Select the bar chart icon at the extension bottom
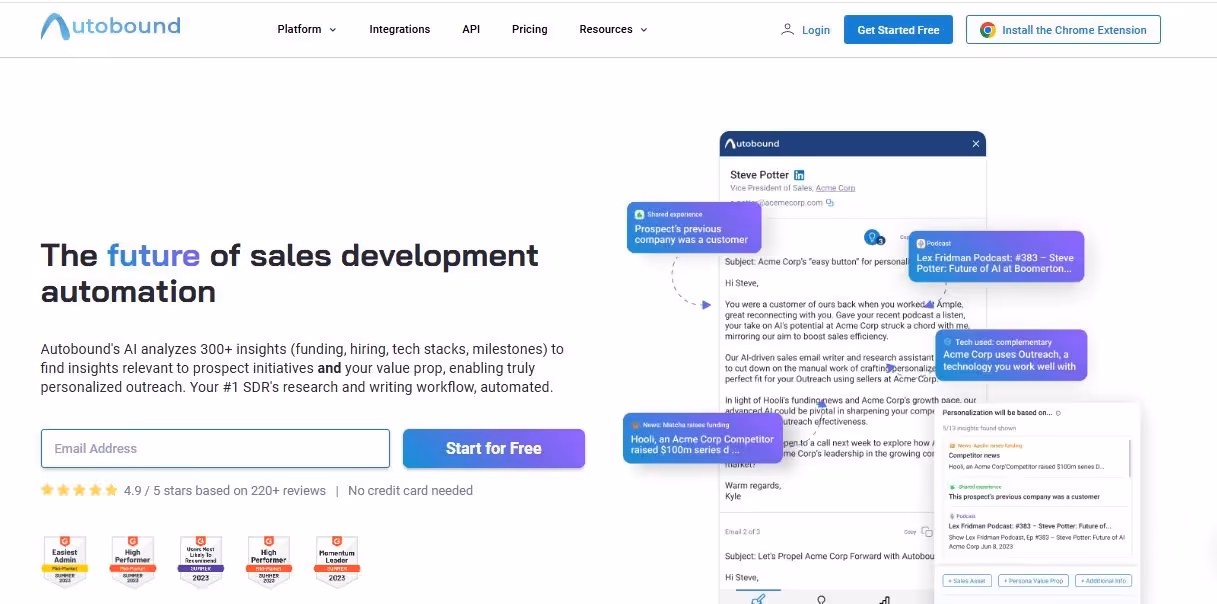The image size is (1217, 604). pyautogui.click(x=884, y=601)
